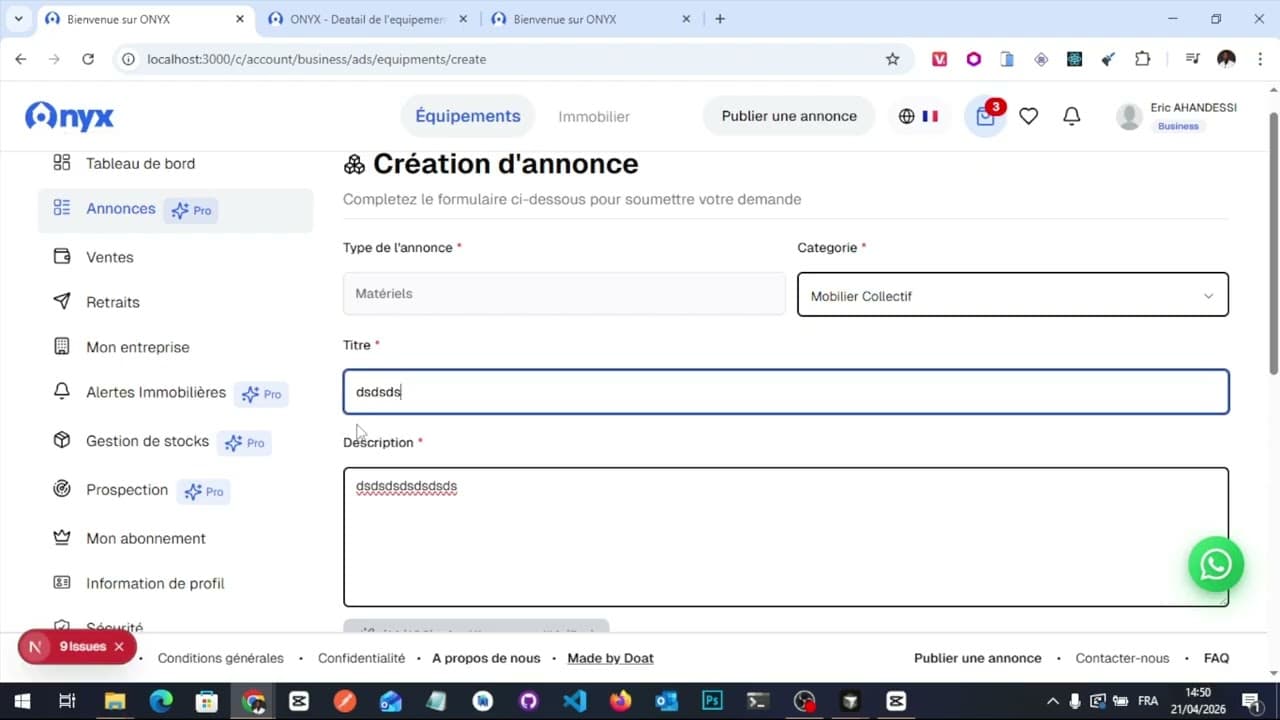Change language via globe flag icon
The height and width of the screenshot is (720, 1280).
coord(918,116)
